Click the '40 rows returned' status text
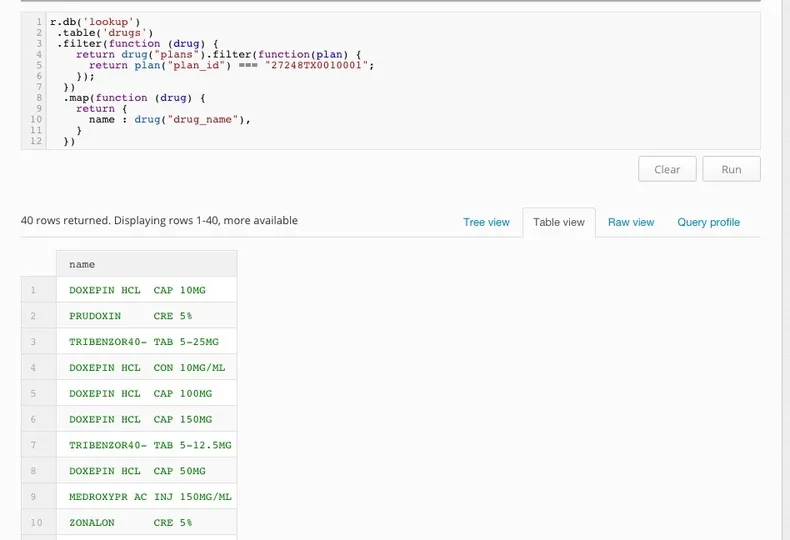Screen dimensions: 790x540 159,220
